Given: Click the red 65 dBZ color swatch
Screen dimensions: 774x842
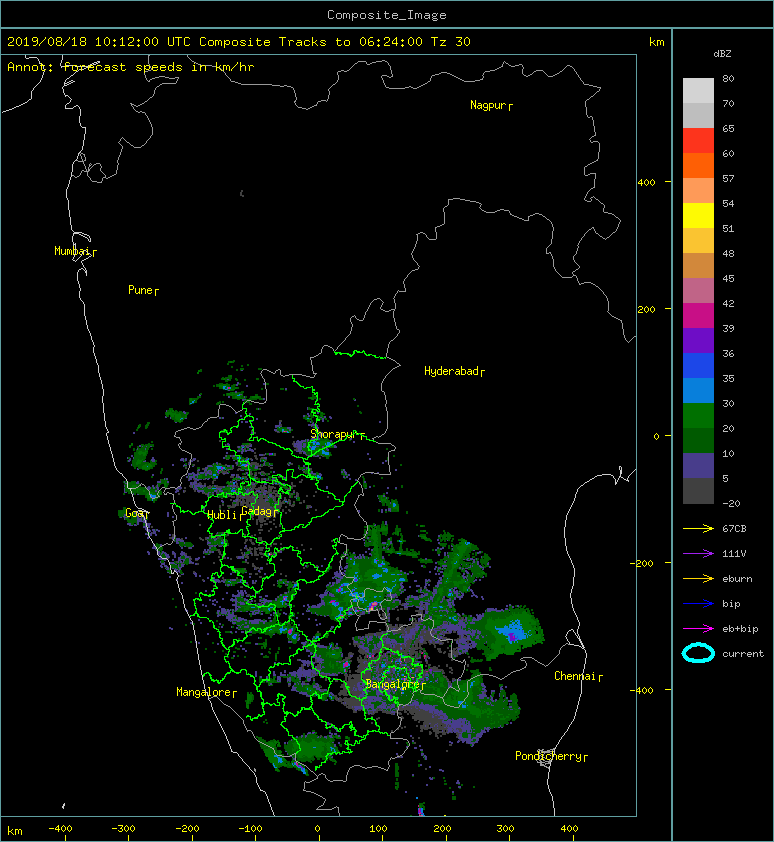Looking at the screenshot, I should tap(698, 141).
